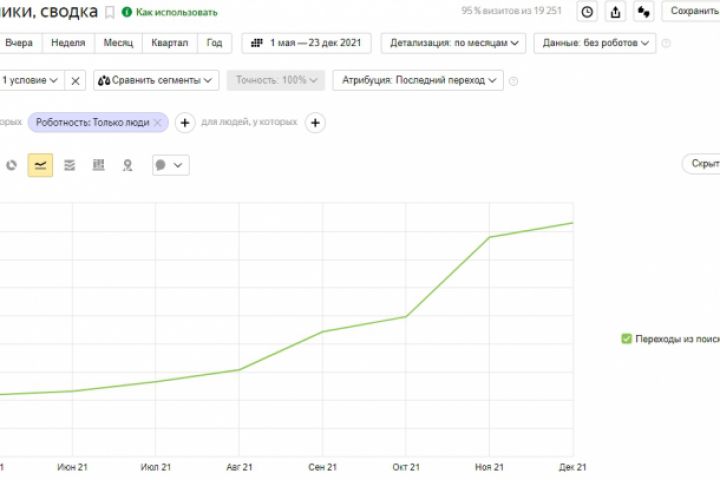
Task: Select the Квартал period tab
Action: coord(169,43)
